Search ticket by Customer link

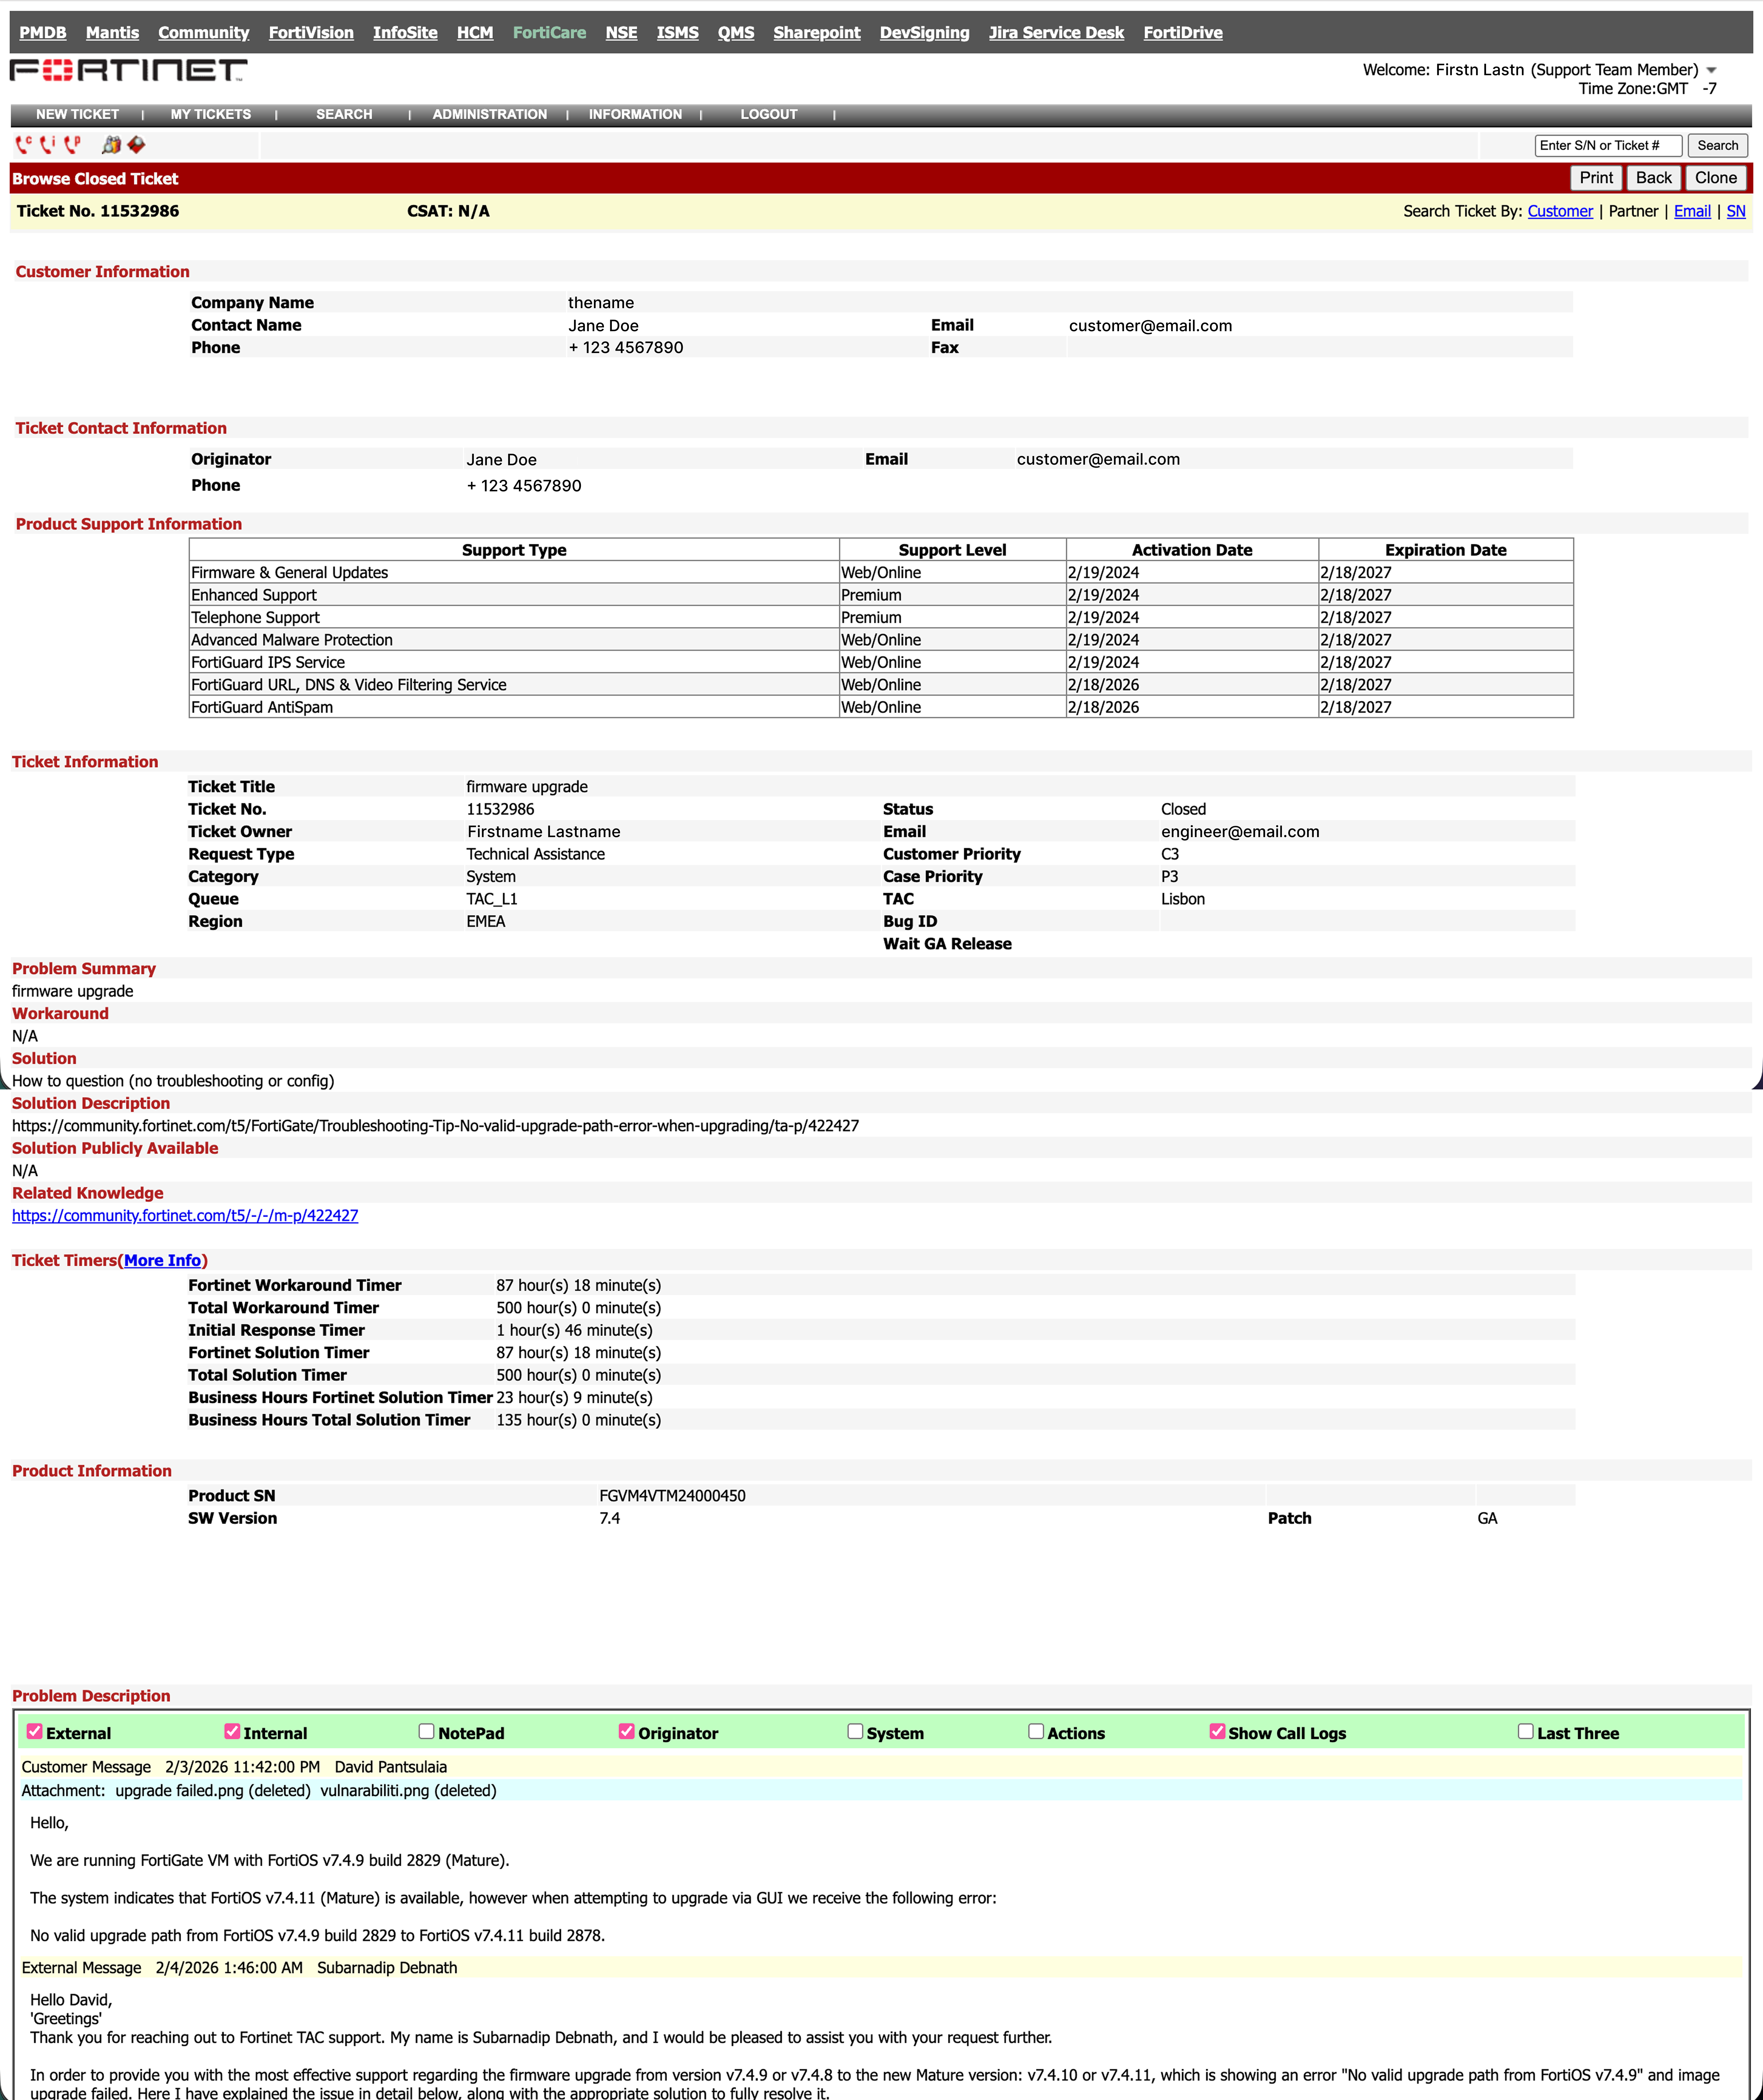coord(1560,211)
